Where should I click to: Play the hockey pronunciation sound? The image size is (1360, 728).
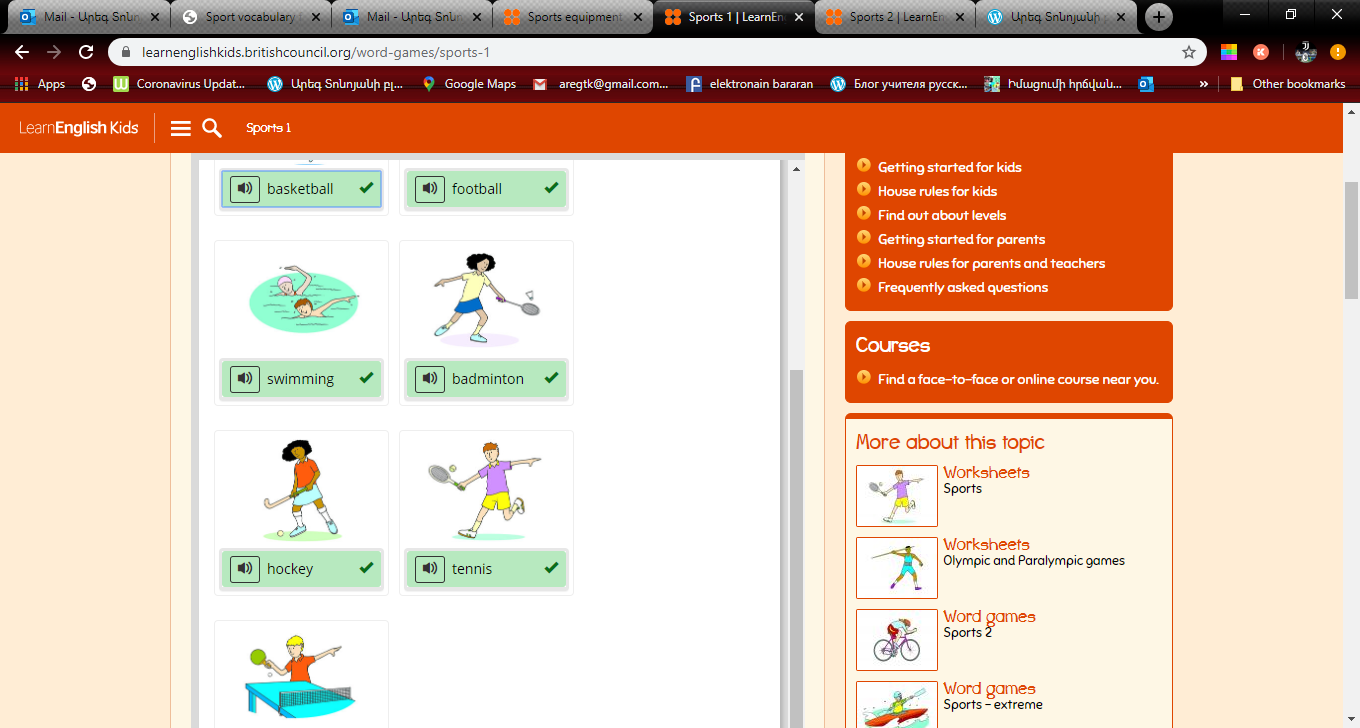point(245,569)
